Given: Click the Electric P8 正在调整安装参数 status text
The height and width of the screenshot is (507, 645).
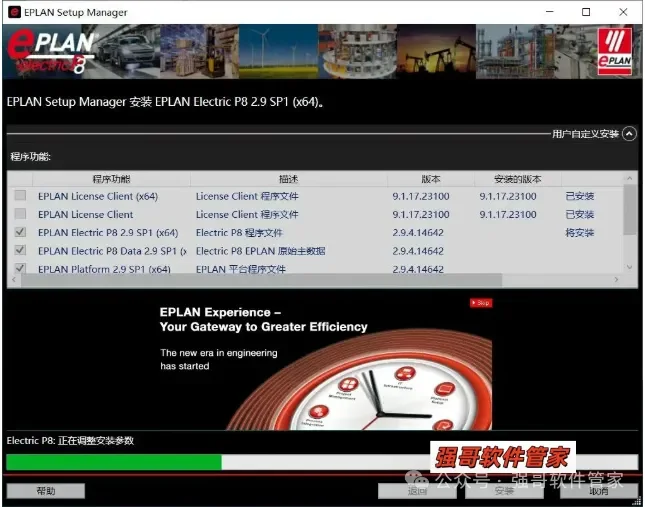Looking at the screenshot, I should (70, 440).
